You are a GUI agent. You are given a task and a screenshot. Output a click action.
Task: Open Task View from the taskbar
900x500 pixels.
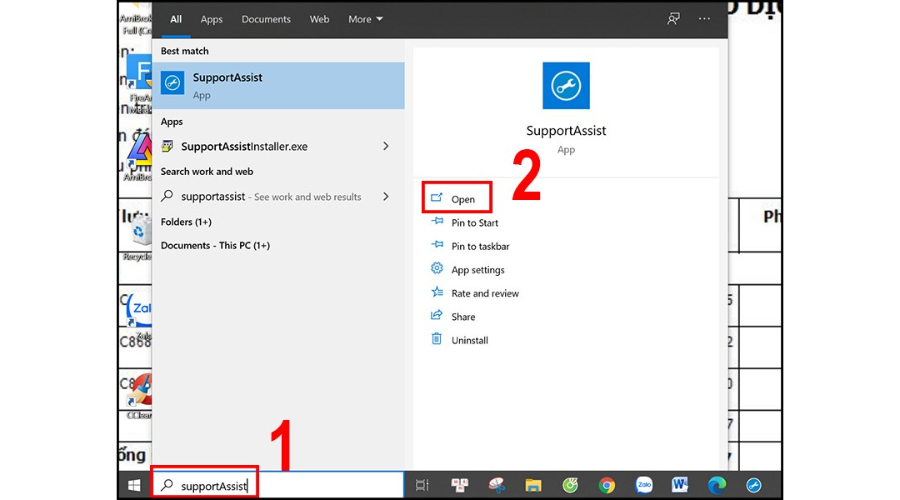coord(422,486)
